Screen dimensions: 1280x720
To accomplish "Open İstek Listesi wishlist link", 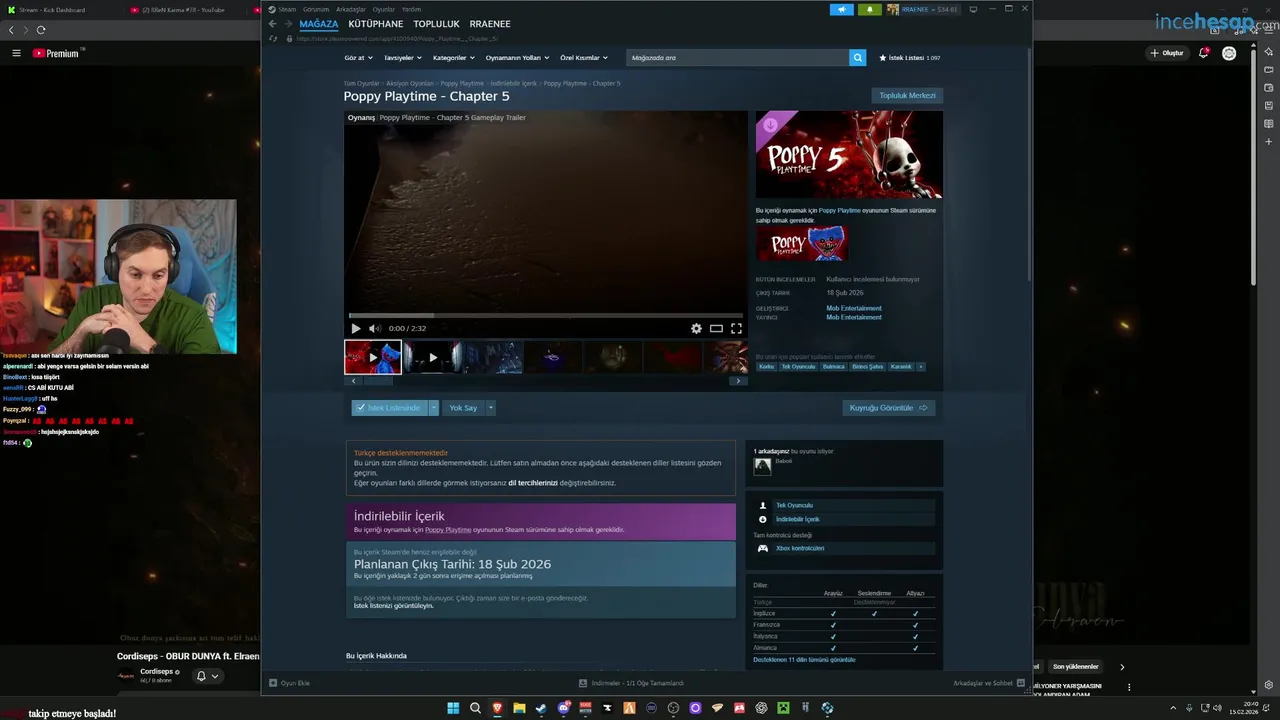I will [x=909, y=58].
